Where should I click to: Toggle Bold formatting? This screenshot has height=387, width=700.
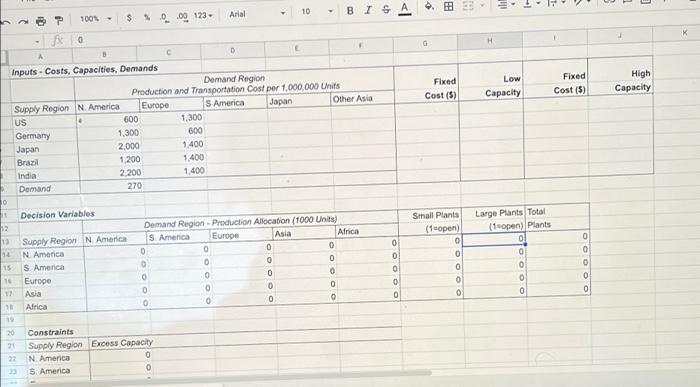(350, 11)
